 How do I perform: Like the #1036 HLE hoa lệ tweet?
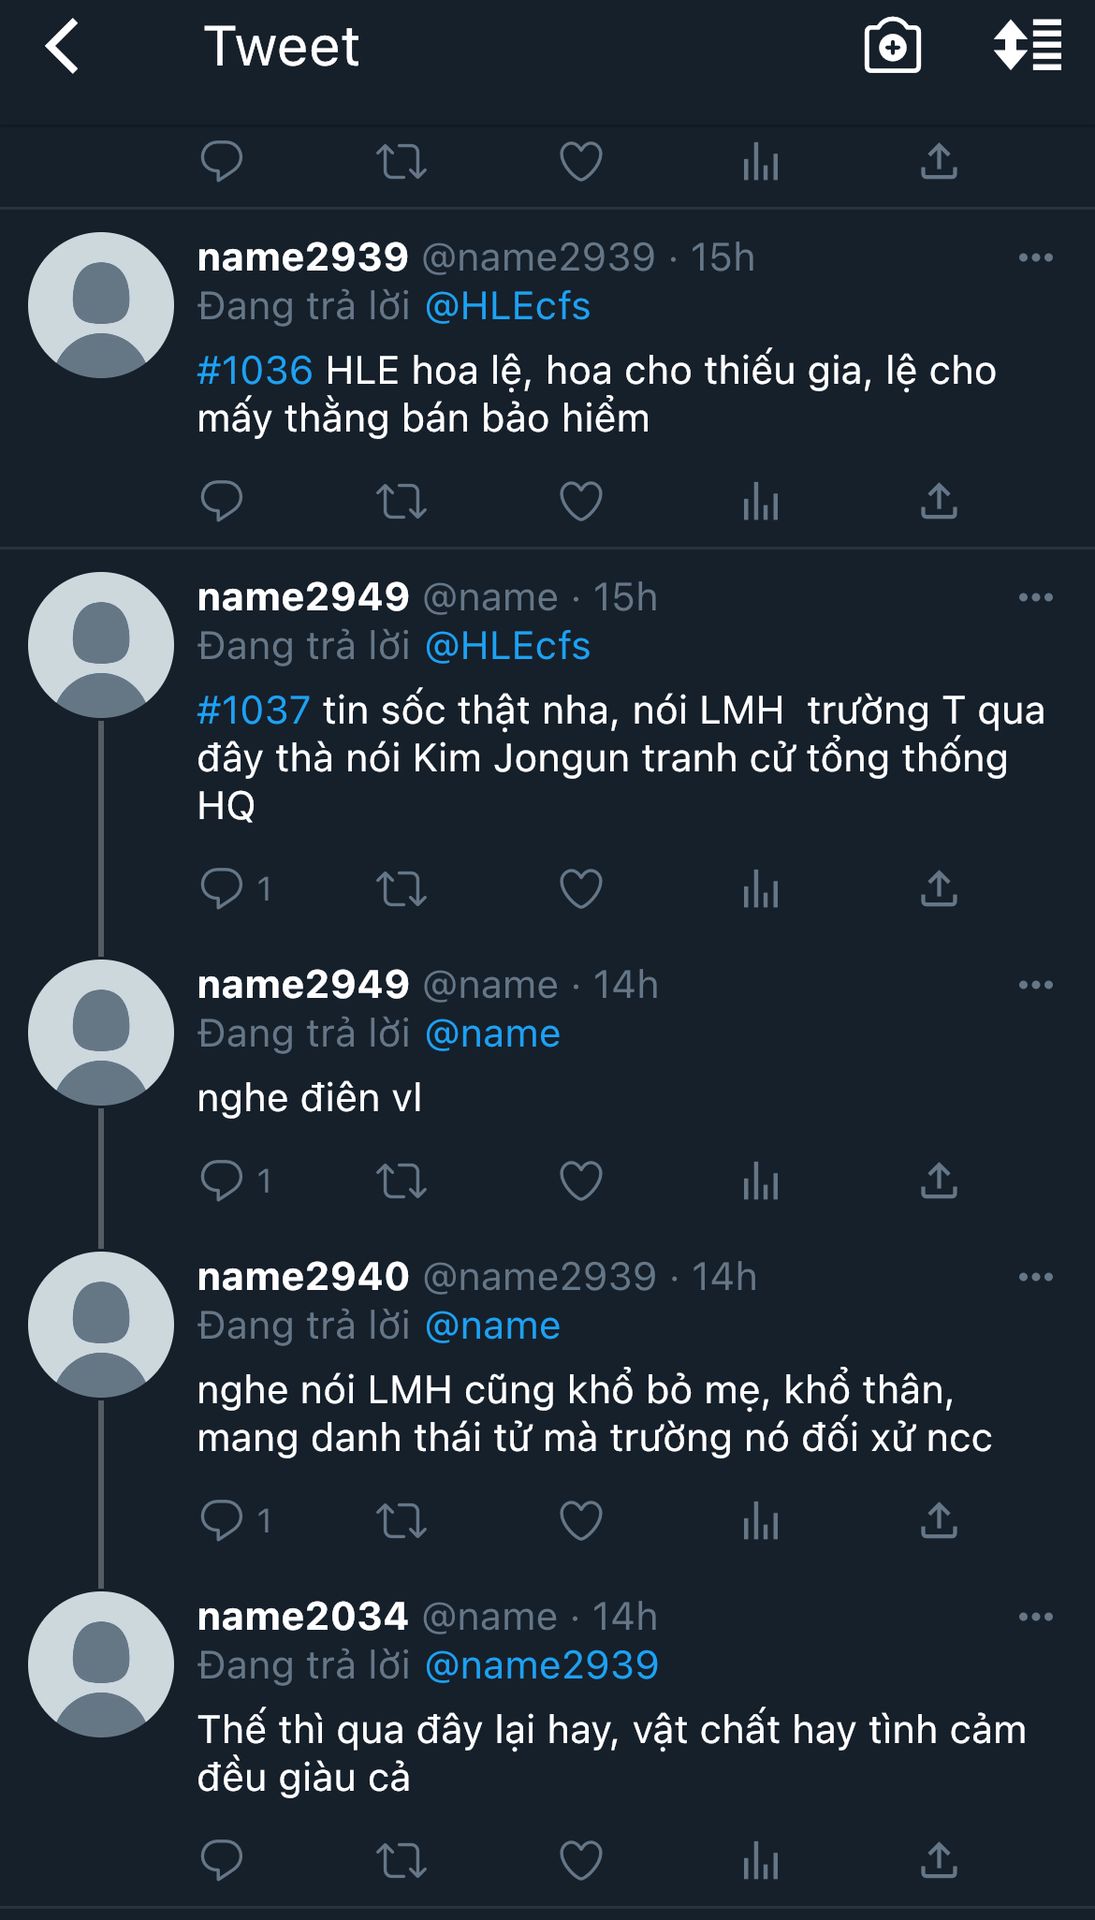pos(580,501)
